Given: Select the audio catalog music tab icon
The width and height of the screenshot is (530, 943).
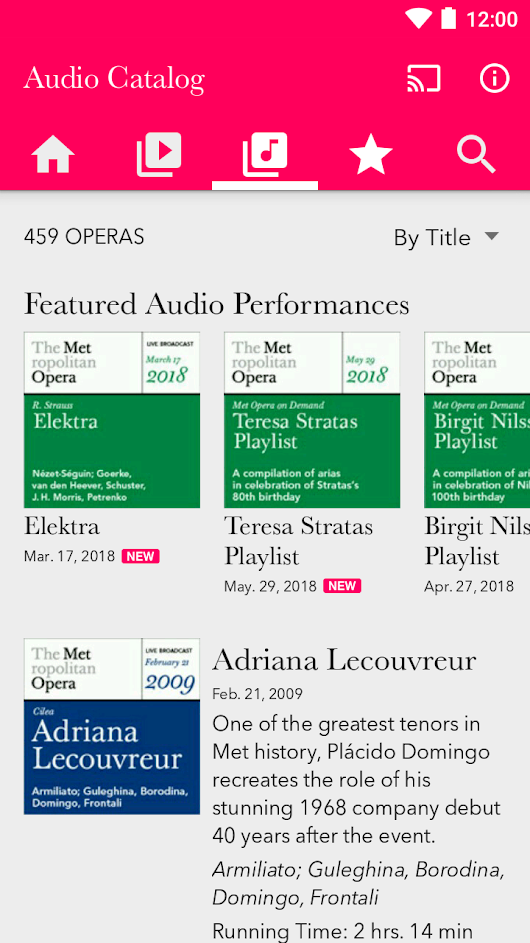Looking at the screenshot, I should [265, 155].
